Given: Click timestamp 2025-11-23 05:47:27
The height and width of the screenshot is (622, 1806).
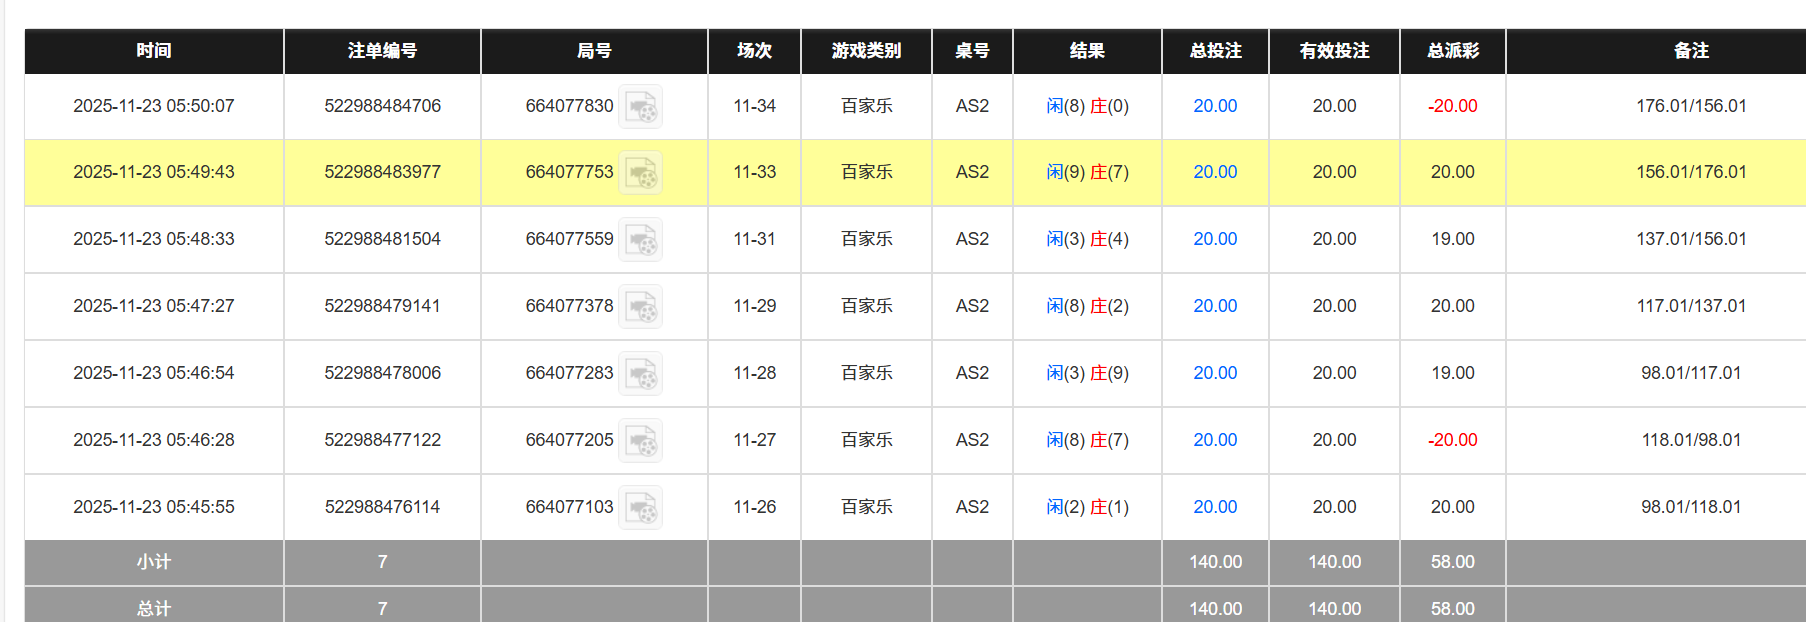Looking at the screenshot, I should click(x=154, y=306).
